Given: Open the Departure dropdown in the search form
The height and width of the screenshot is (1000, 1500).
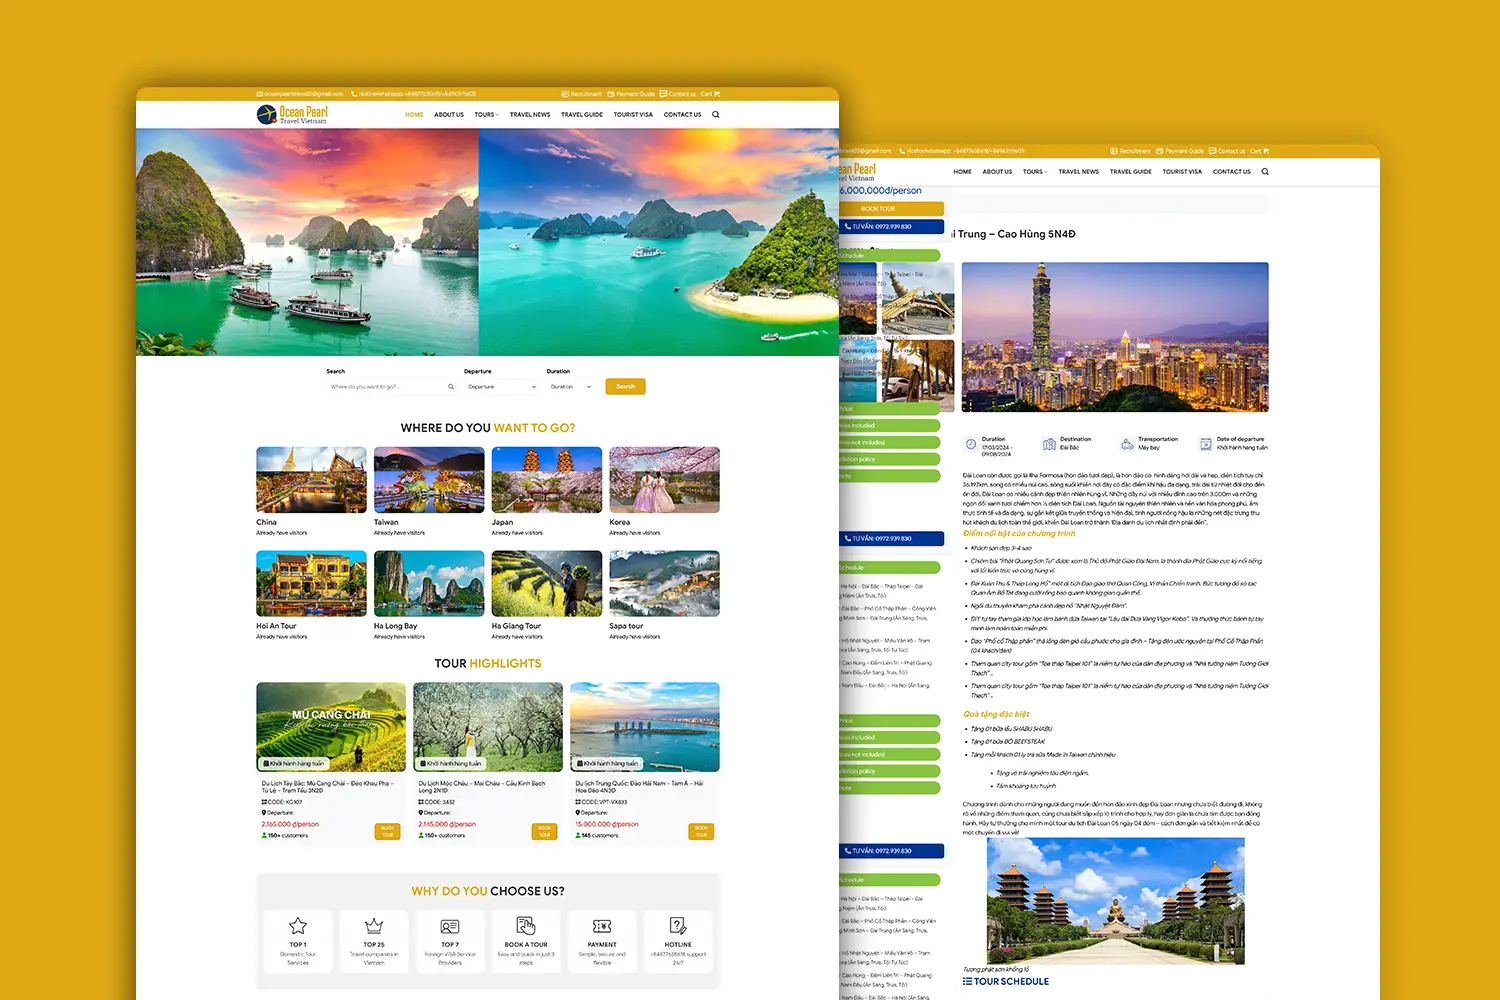Looking at the screenshot, I should [x=502, y=387].
